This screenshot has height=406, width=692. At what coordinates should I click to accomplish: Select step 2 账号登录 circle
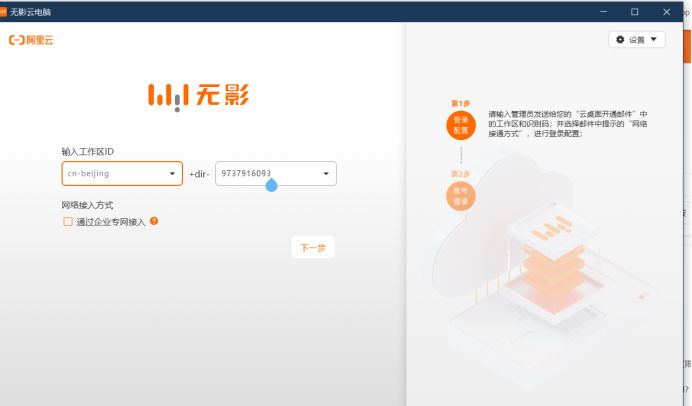(461, 196)
